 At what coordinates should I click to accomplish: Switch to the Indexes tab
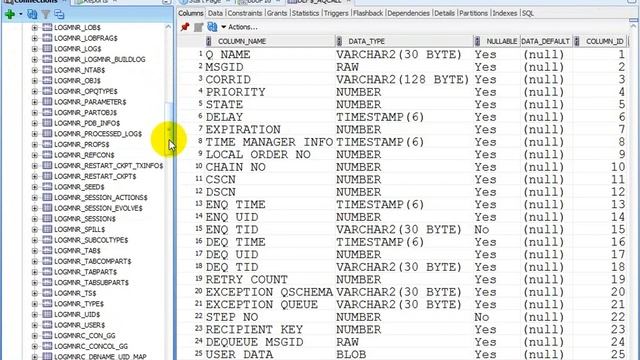pos(504,13)
